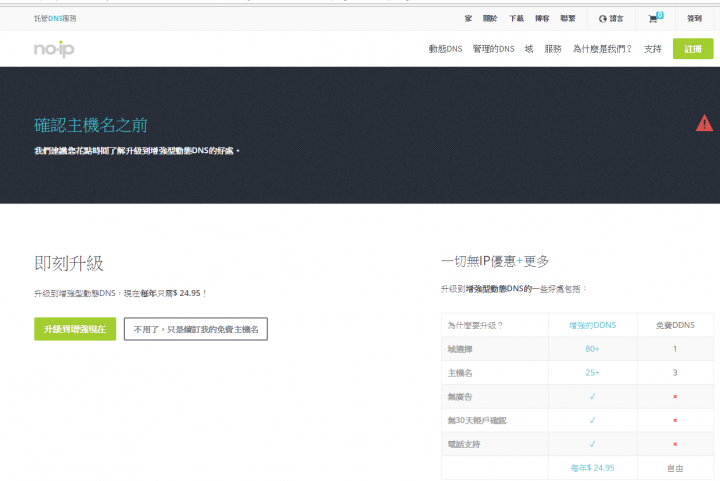Click 為什麼是我們？ menu item
This screenshot has height=481, width=720.
(x=602, y=49)
